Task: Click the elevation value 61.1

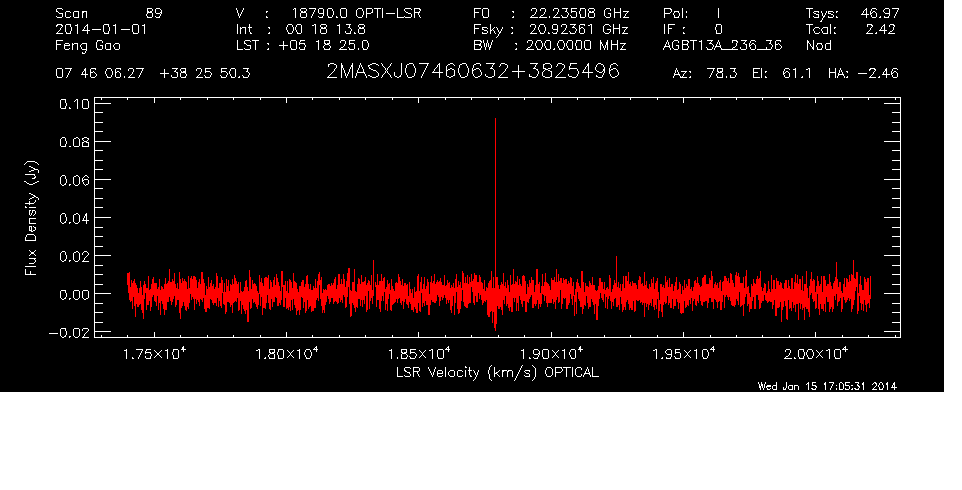Action: pos(797,74)
